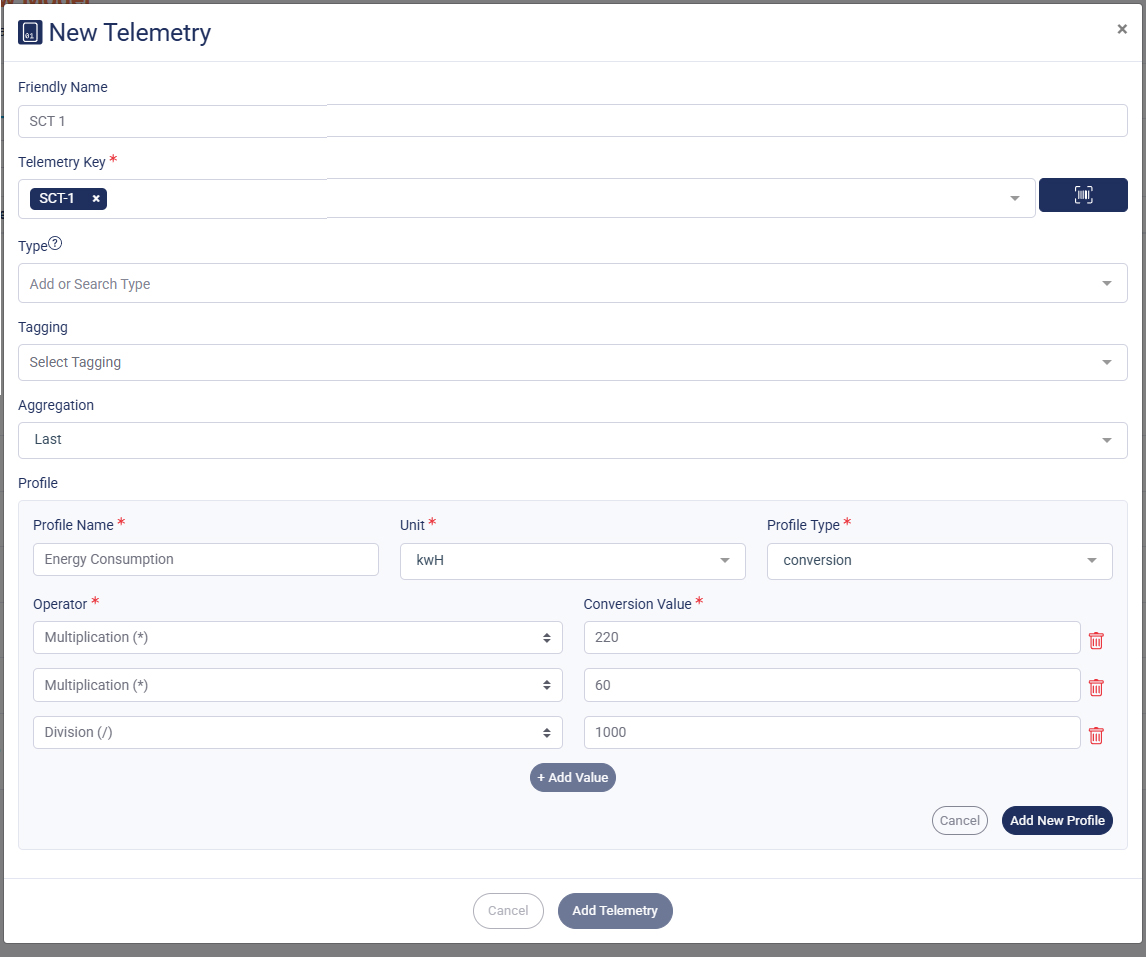Close the New Telemetry dialog
The width and height of the screenshot is (1147, 958).
click(1121, 29)
